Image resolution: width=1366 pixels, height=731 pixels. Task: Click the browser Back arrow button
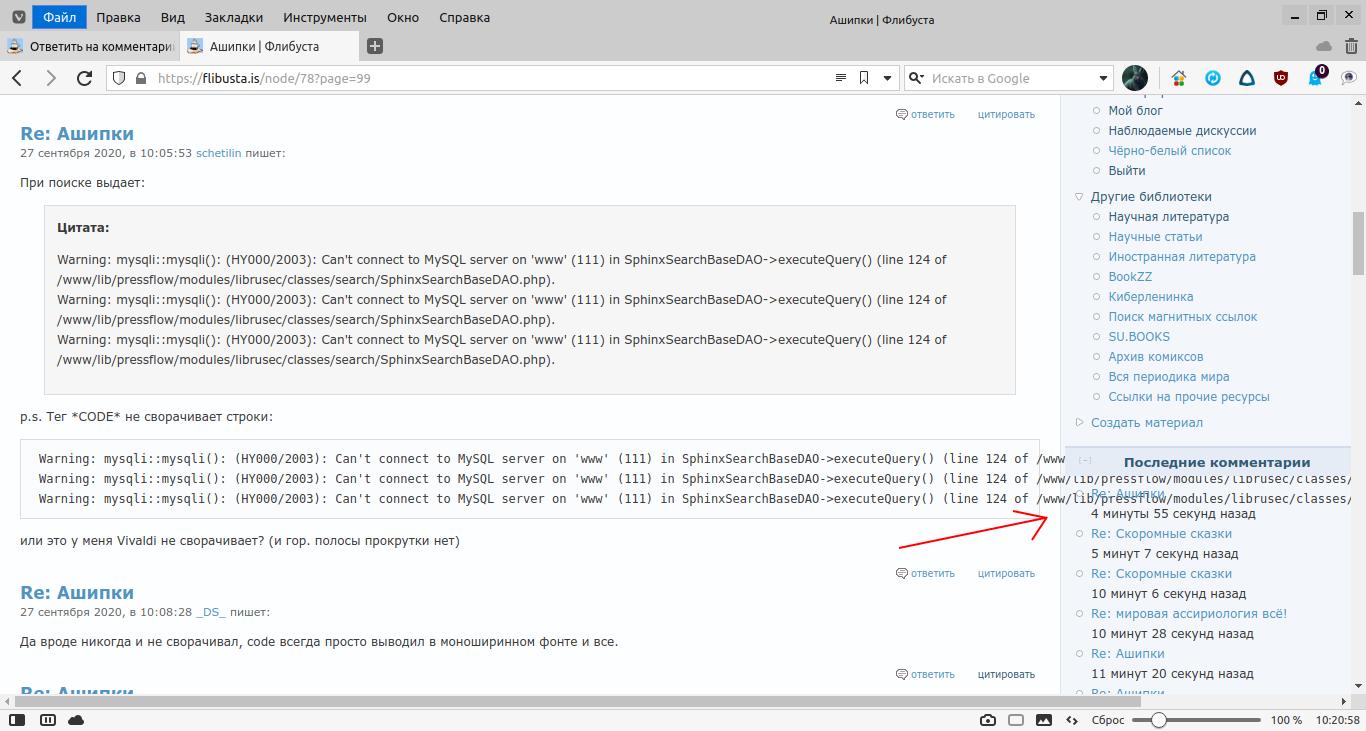(17, 78)
